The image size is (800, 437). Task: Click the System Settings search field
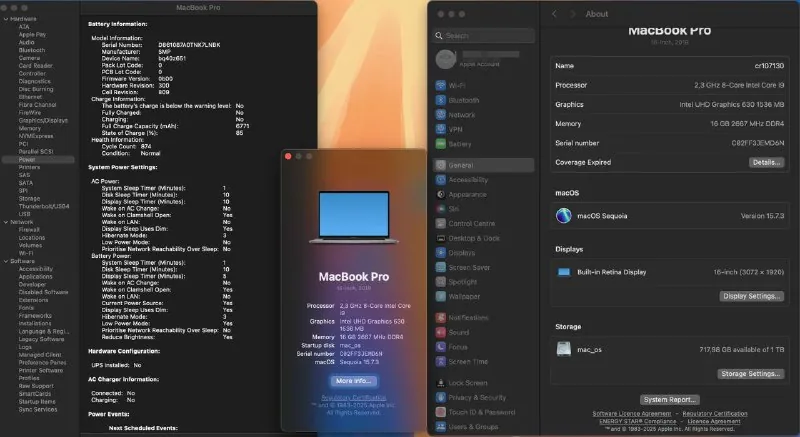[x=484, y=36]
